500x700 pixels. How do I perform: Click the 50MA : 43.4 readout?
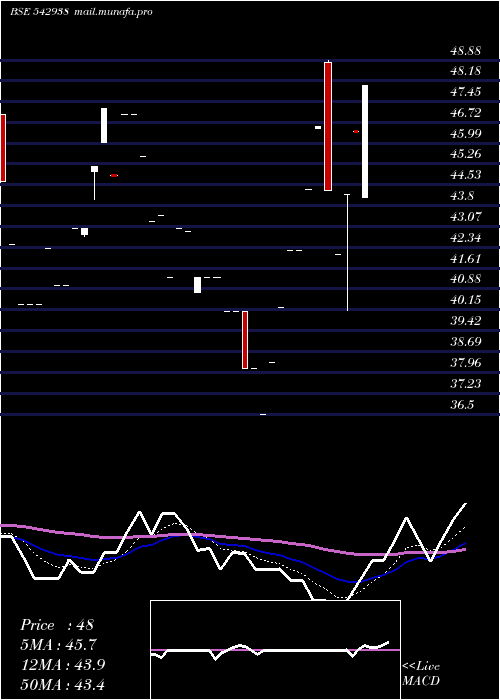62,684
